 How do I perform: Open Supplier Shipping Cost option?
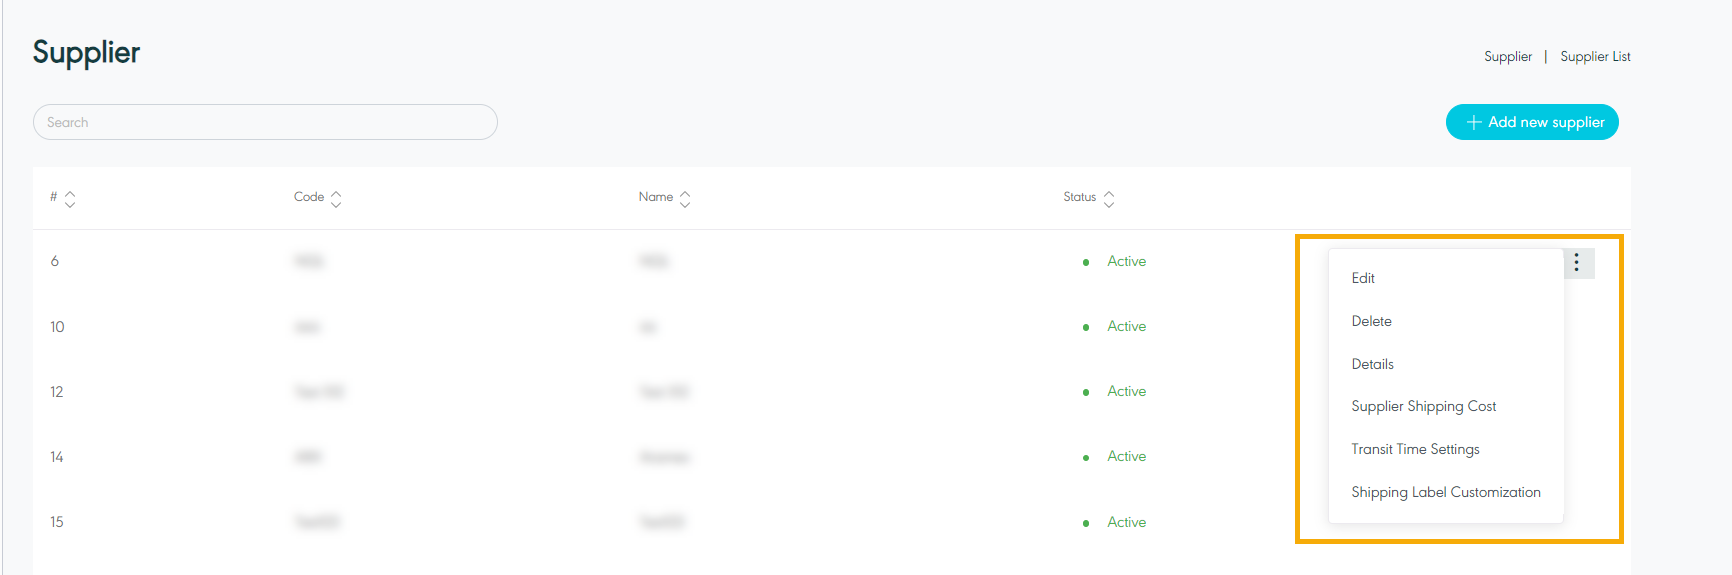(1423, 406)
